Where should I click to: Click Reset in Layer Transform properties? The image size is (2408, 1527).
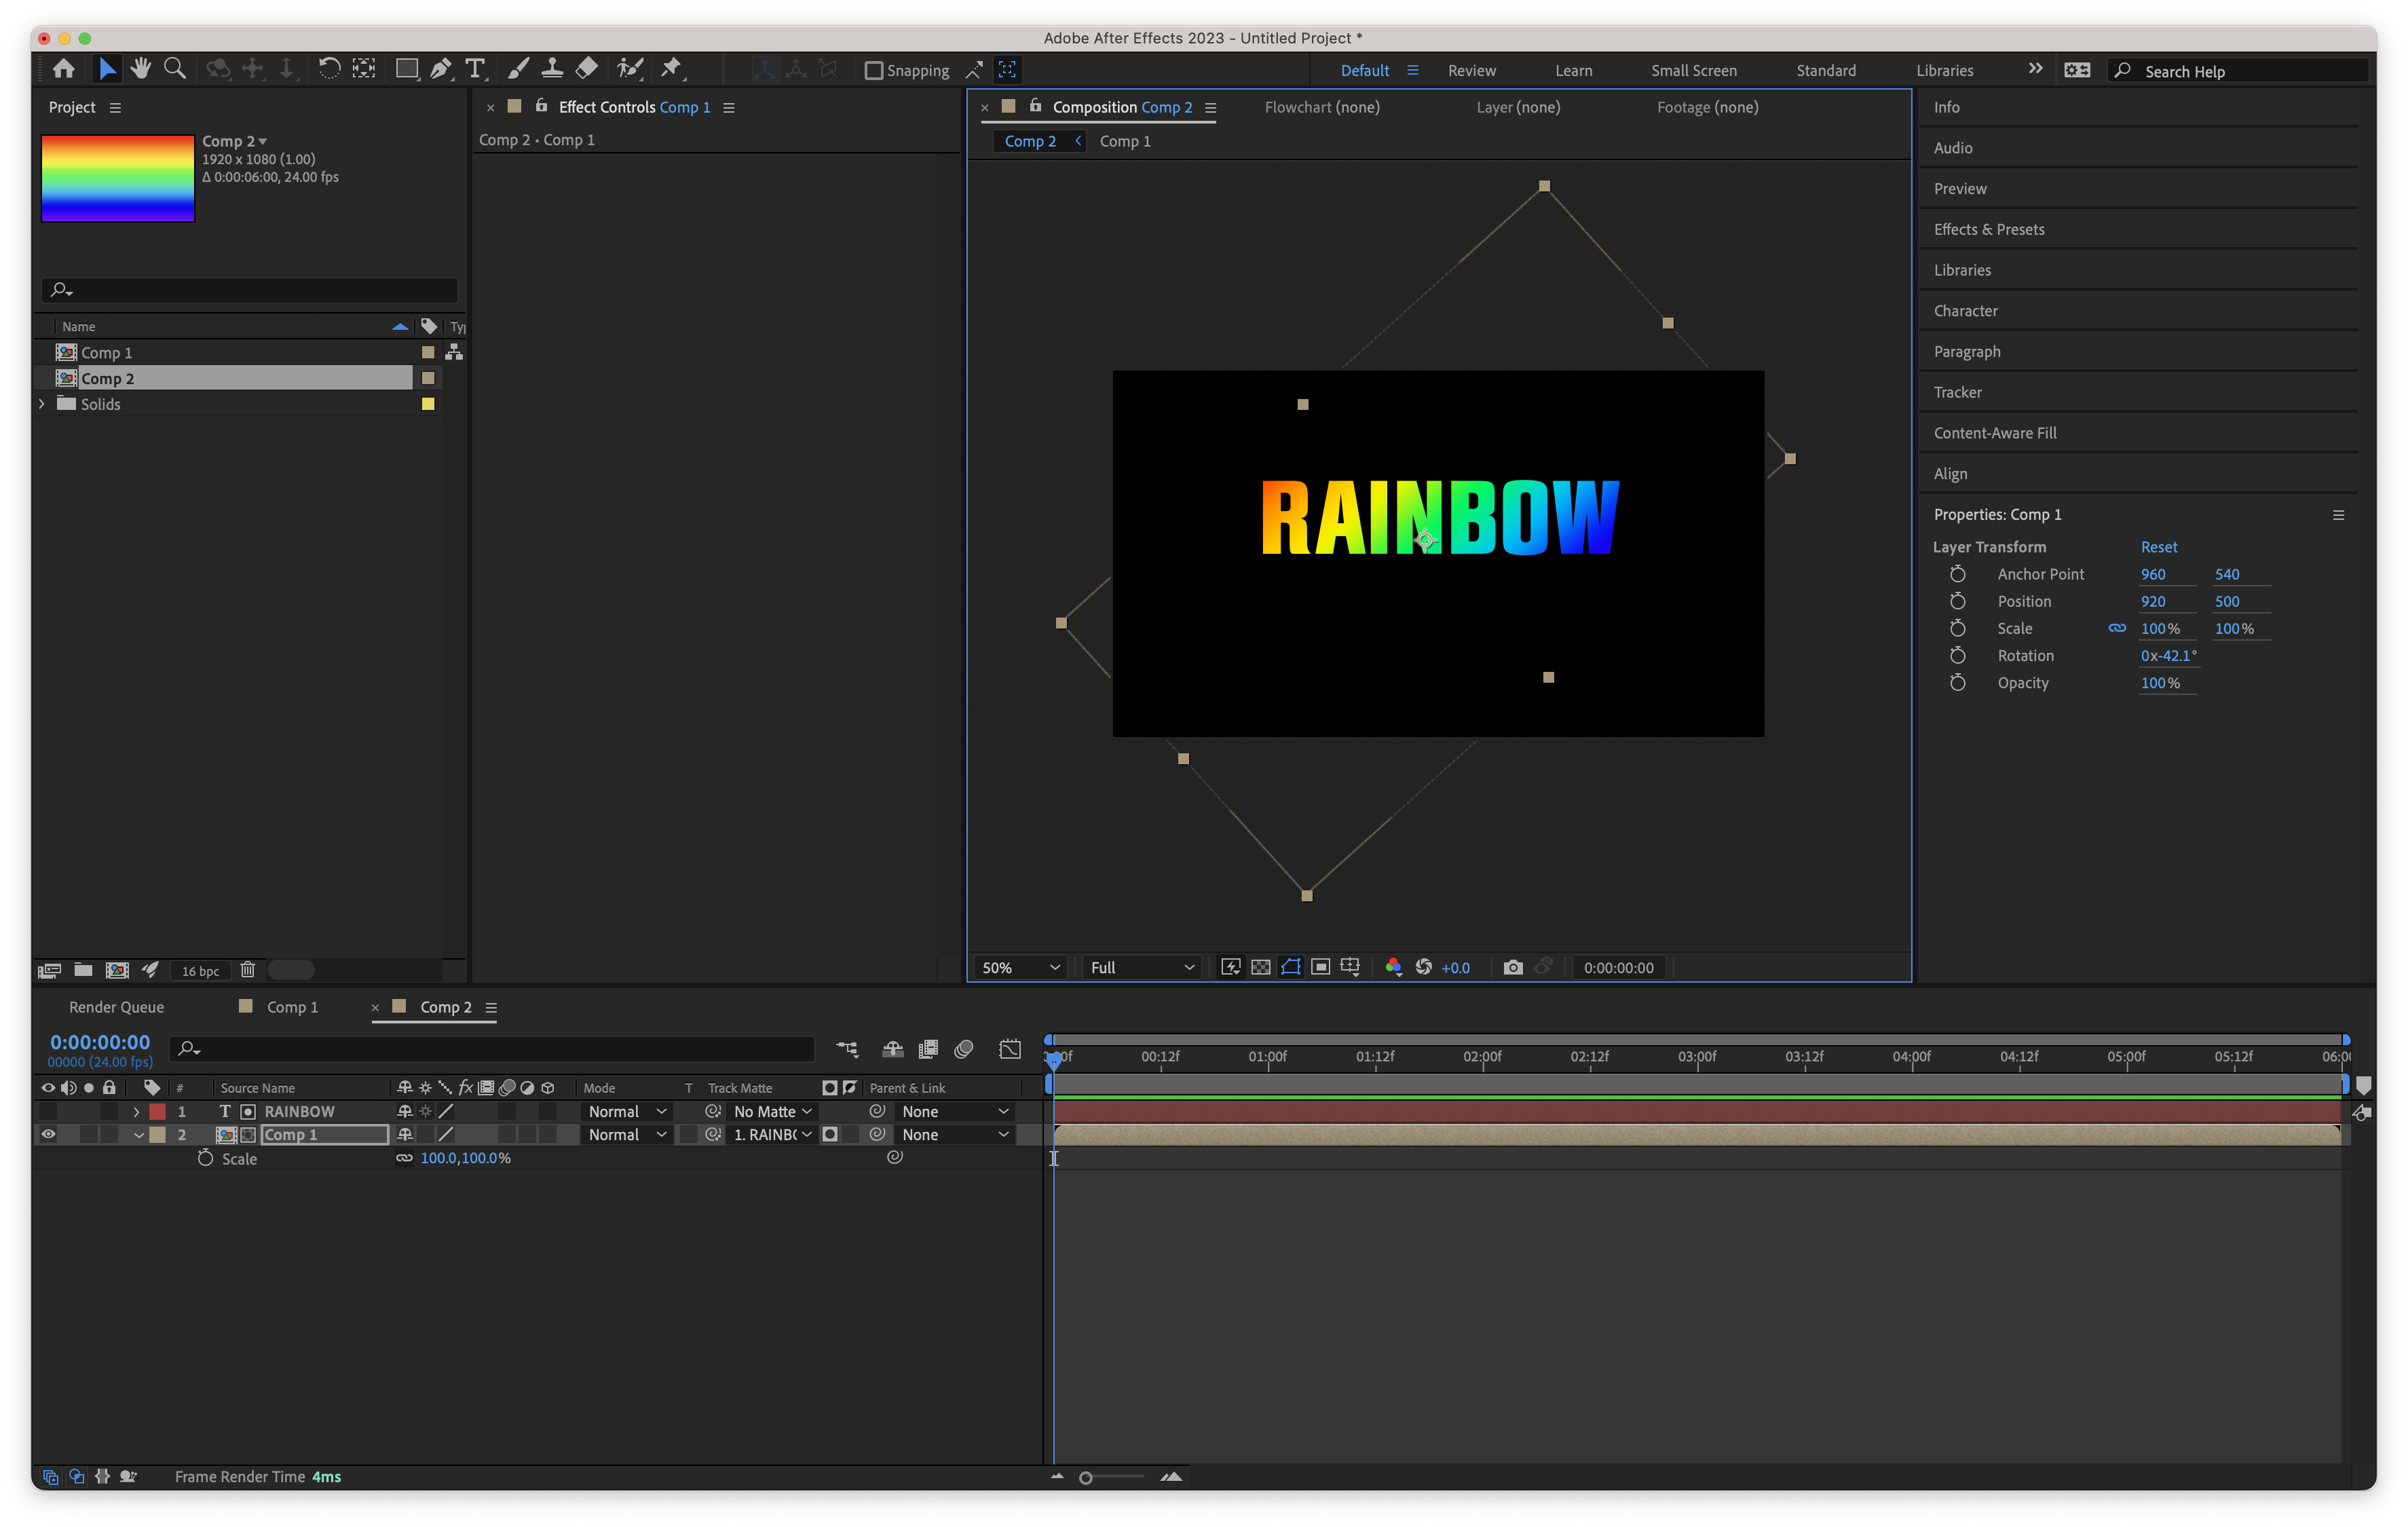[x=2159, y=546]
